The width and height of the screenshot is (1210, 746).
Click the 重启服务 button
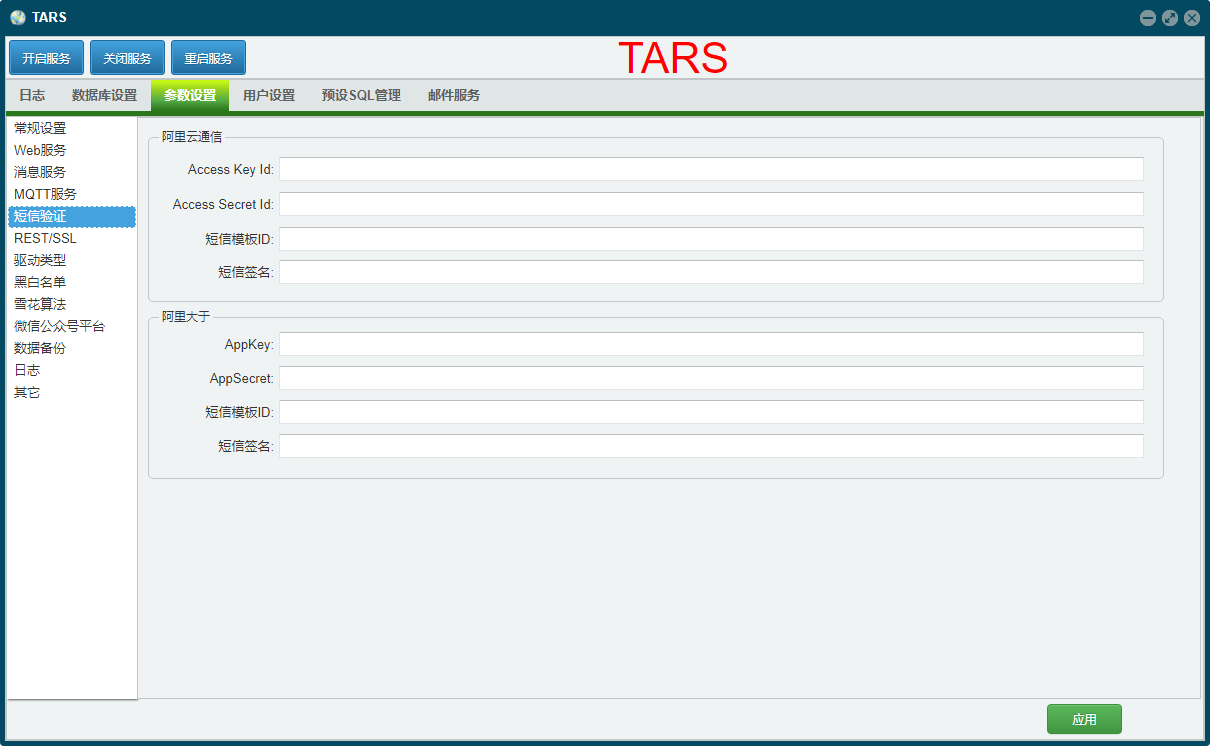point(208,58)
